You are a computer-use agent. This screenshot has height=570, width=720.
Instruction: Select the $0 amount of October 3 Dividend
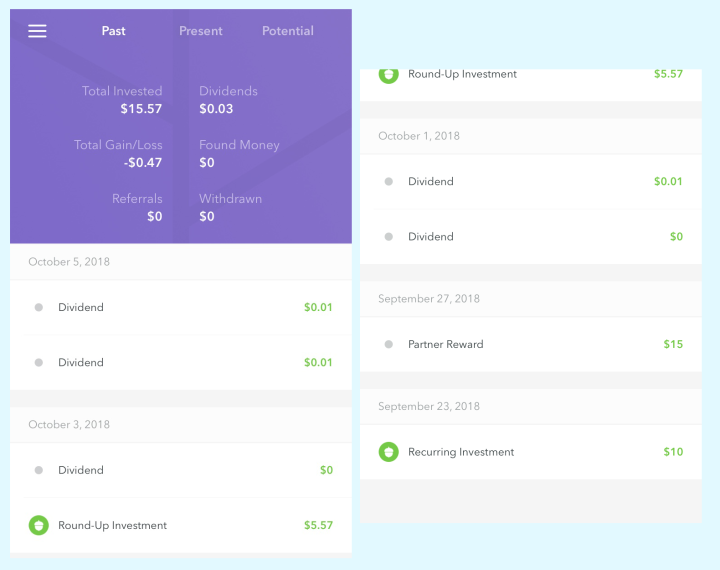[x=326, y=470]
